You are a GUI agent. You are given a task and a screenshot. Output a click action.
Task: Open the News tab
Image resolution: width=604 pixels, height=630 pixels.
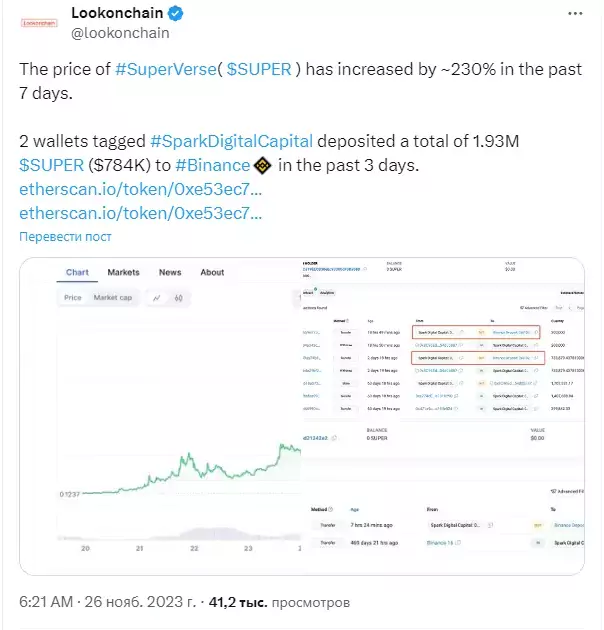click(170, 272)
